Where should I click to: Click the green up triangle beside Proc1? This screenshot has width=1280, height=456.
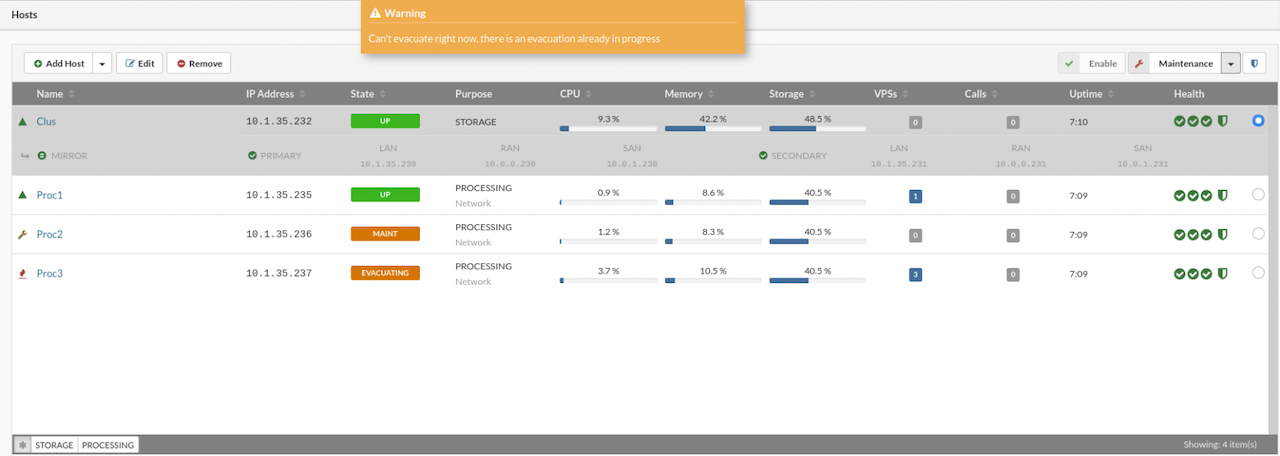[x=22, y=195]
